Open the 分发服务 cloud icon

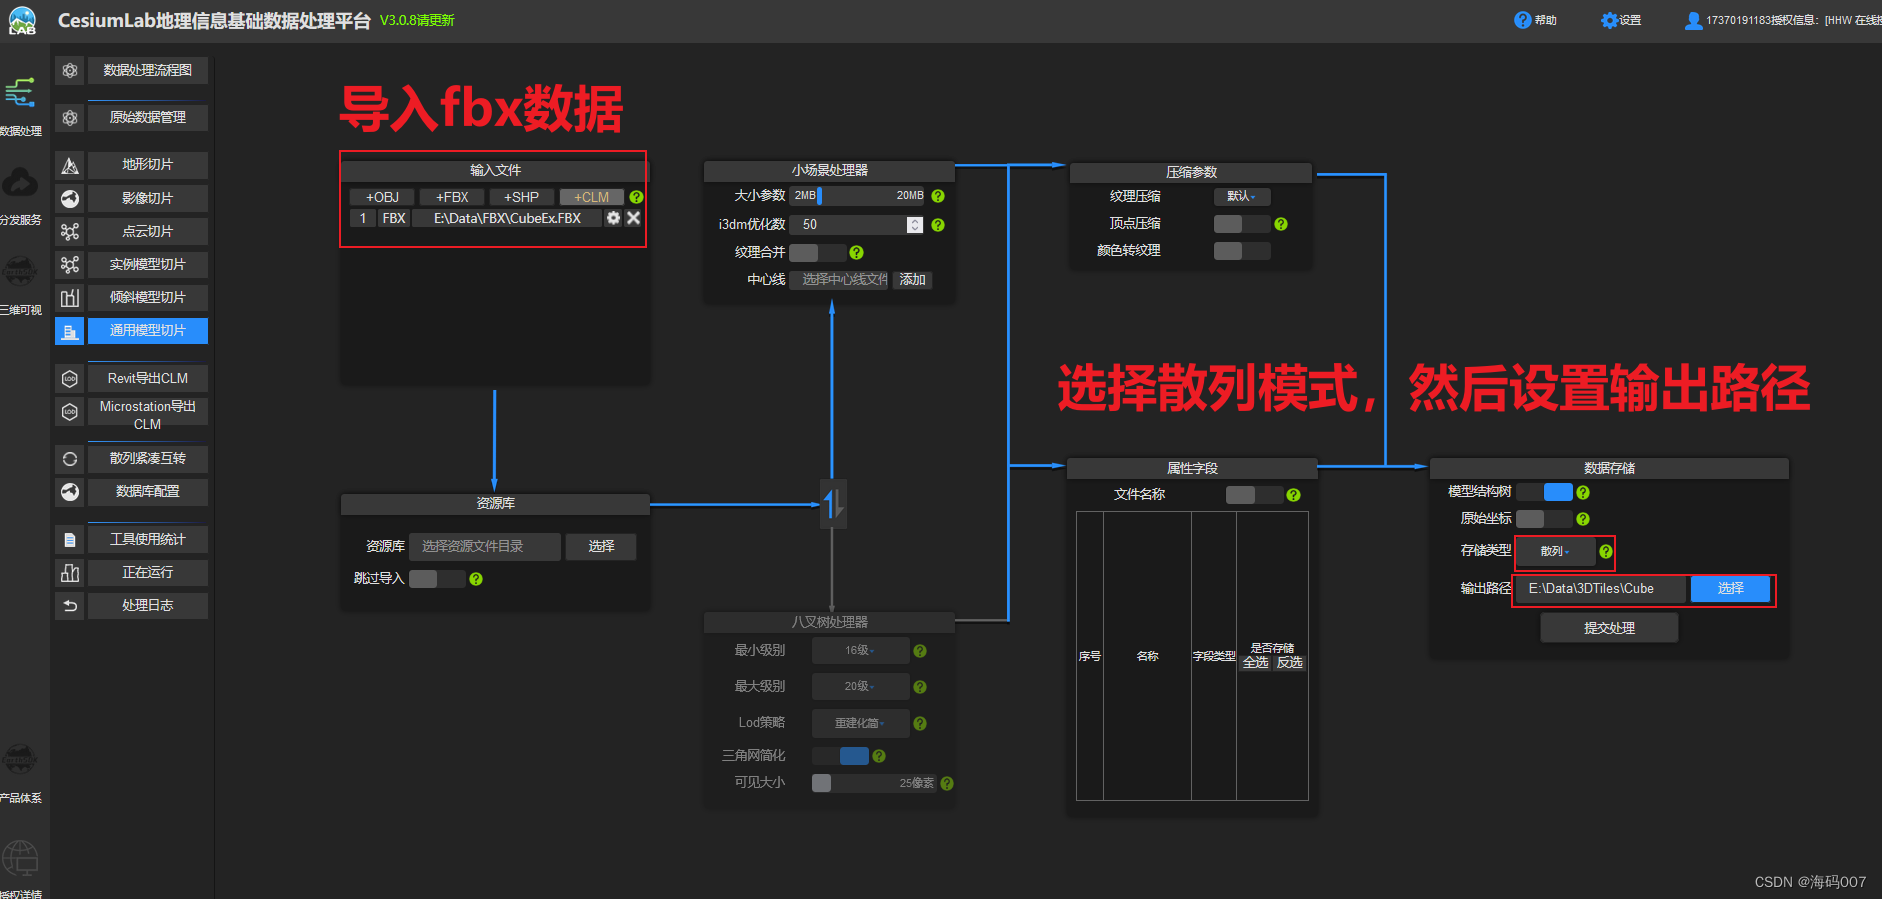coord(20,183)
